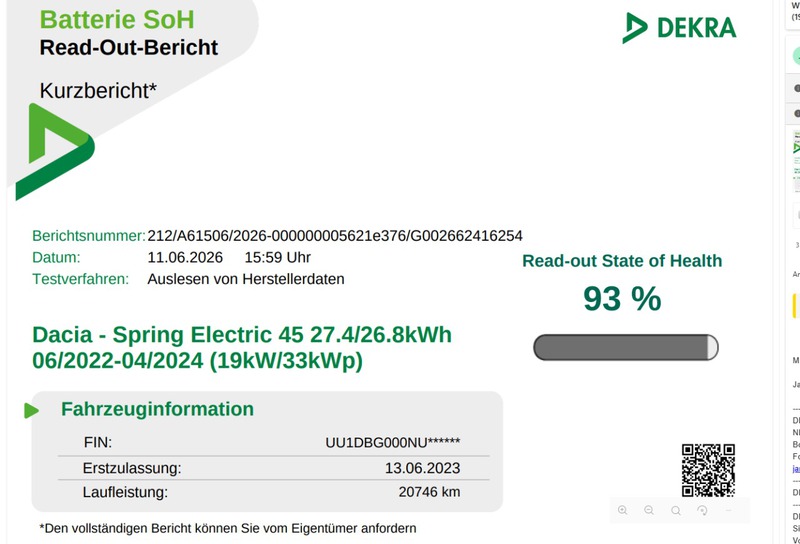Click the 'Dacia - Spring Electric 45 27.4/26.8kWh' heading
Screen dimensions: 800x544
(242, 335)
